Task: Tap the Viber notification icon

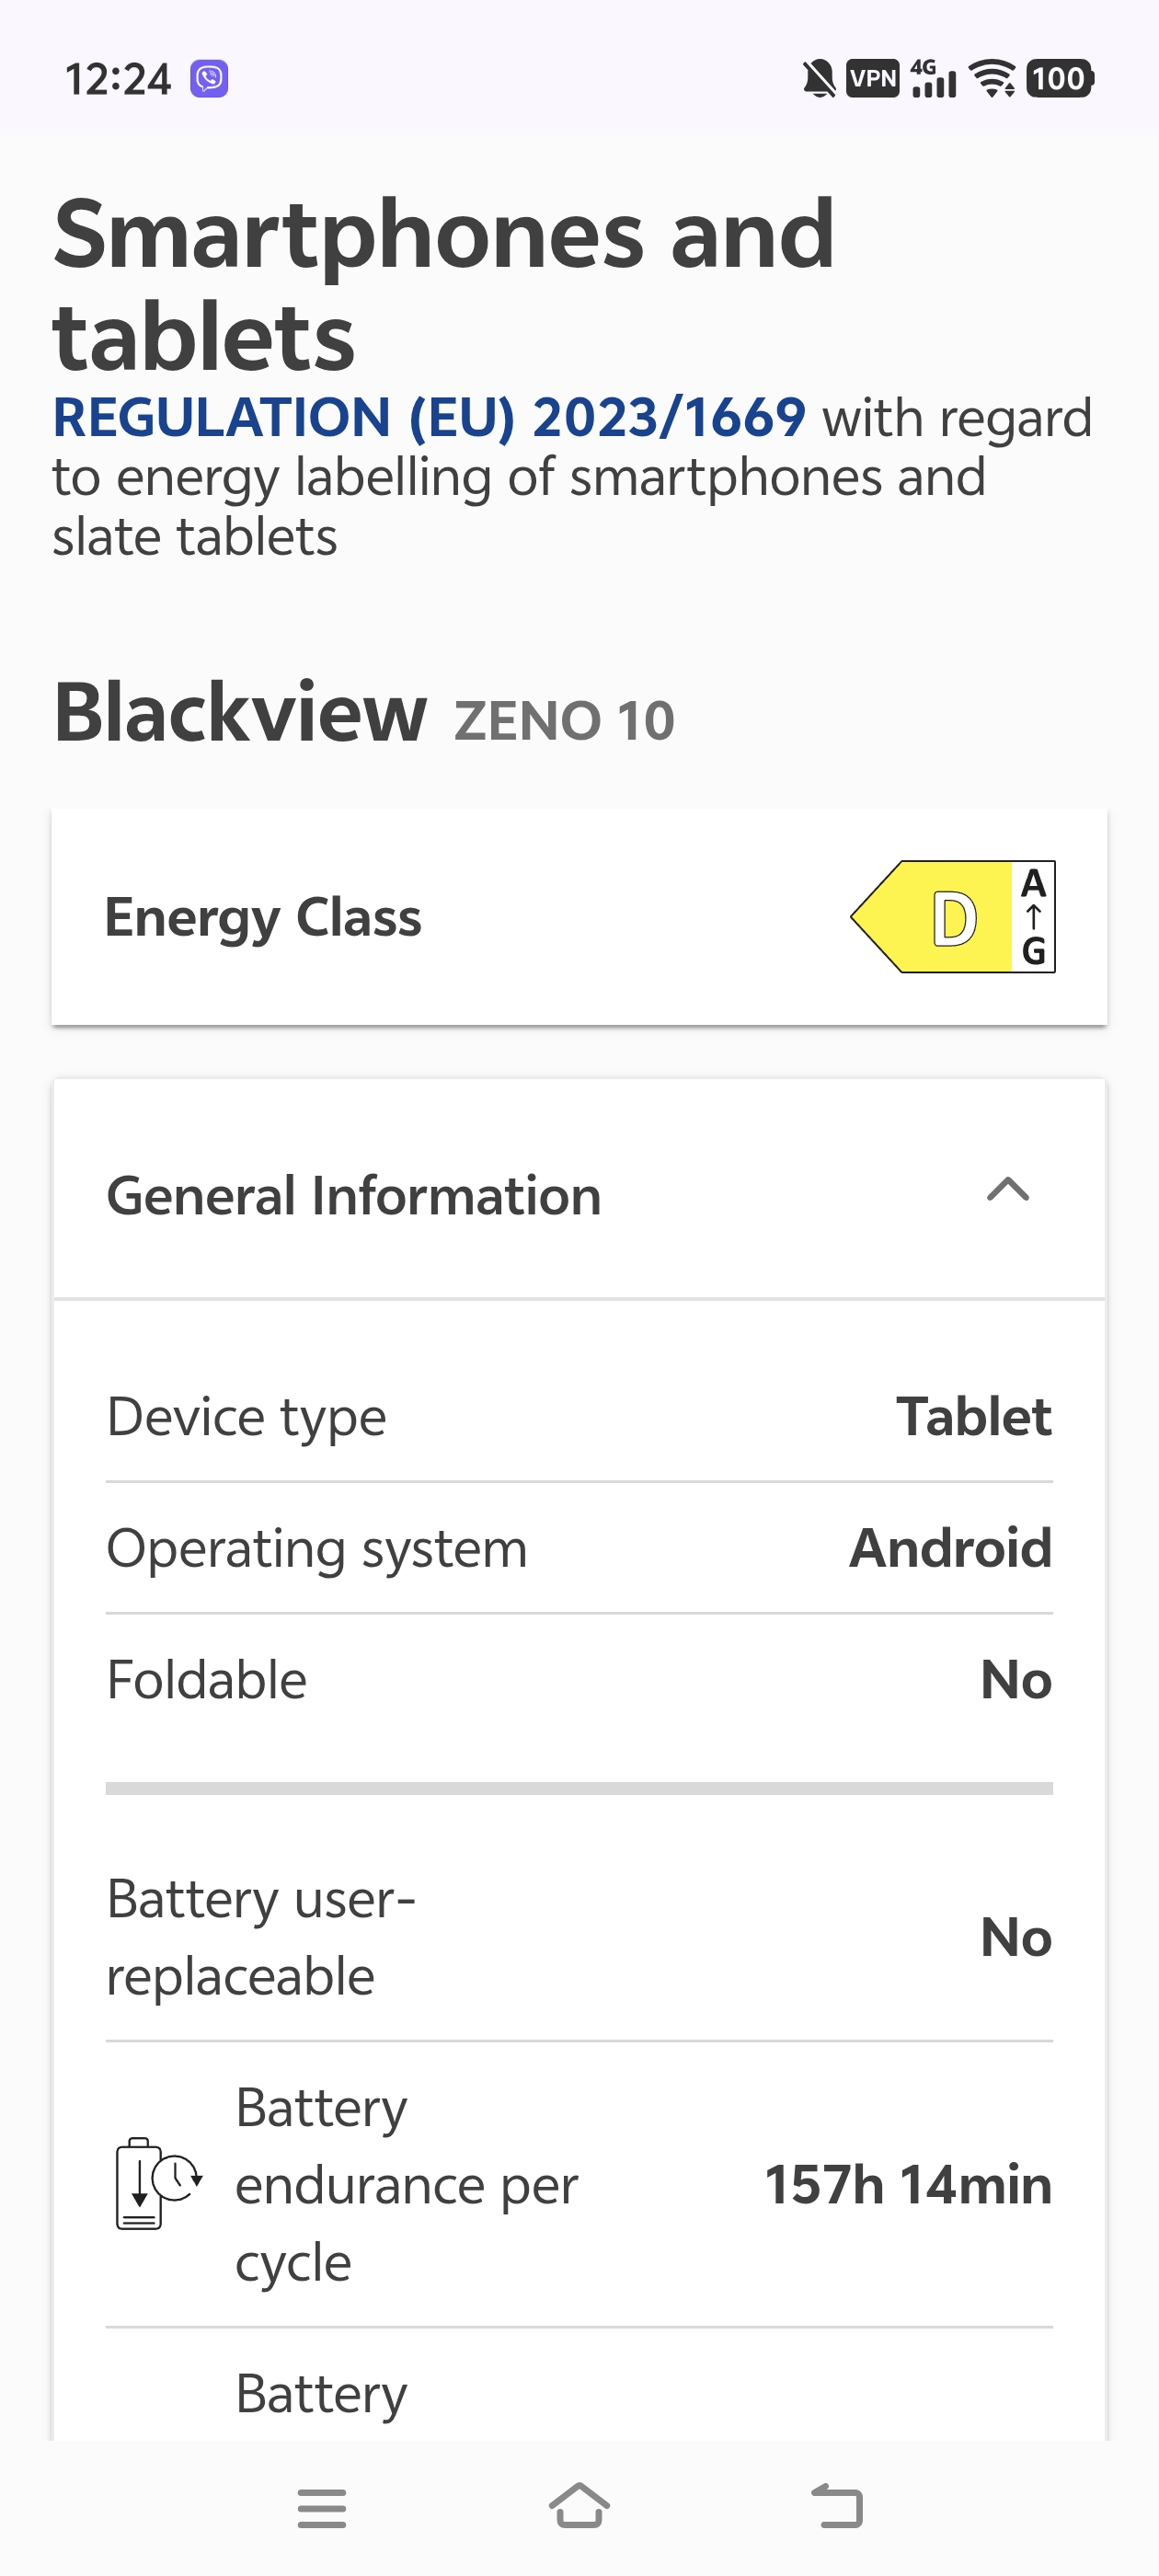Action: pos(209,78)
